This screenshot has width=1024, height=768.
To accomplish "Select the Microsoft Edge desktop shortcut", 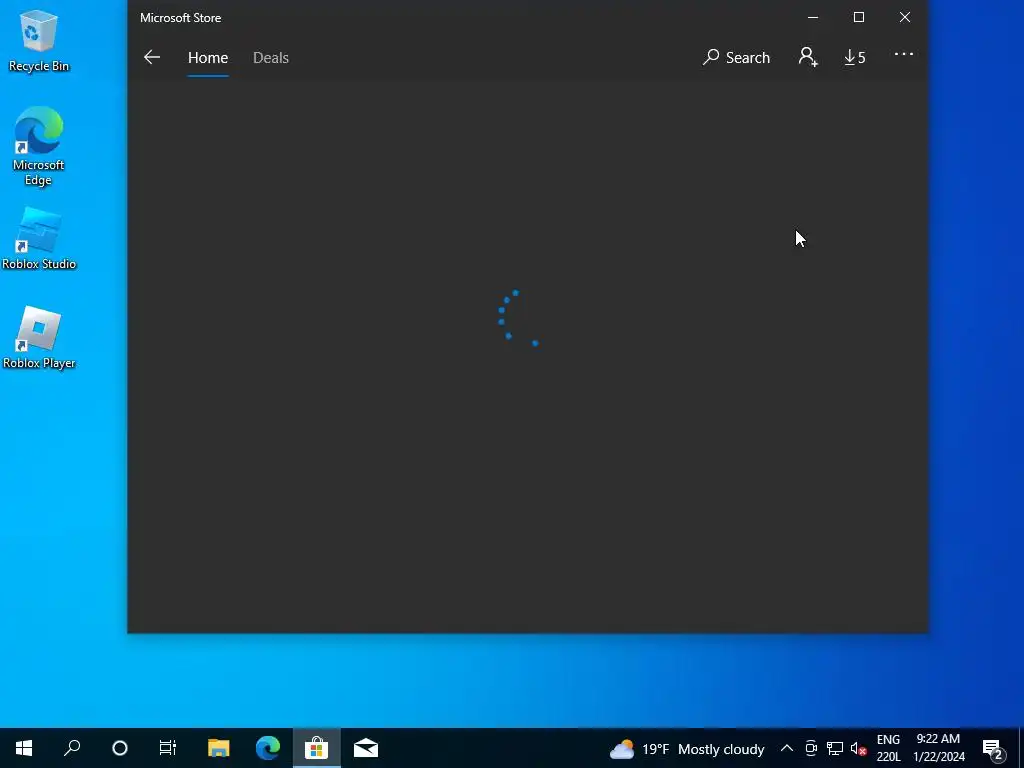I will [x=39, y=147].
